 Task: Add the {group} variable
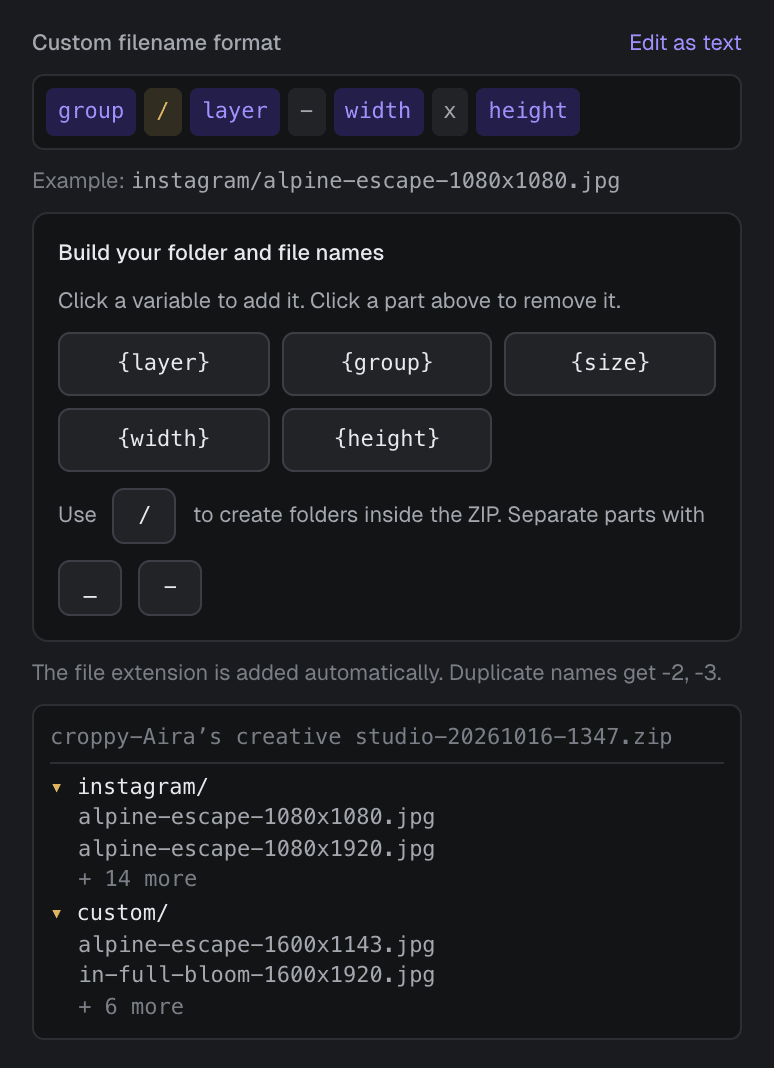[x=387, y=364]
